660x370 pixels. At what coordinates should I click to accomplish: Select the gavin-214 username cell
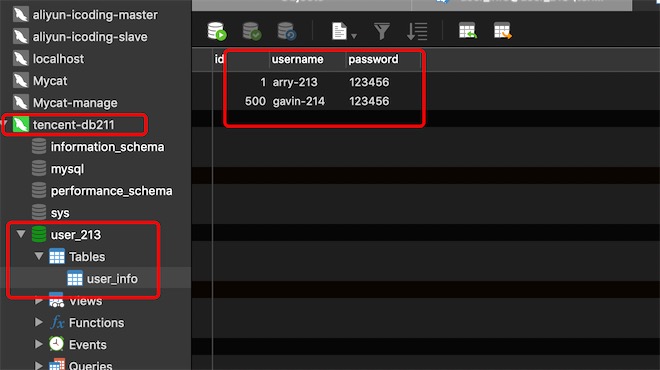pyautogui.click(x=298, y=101)
